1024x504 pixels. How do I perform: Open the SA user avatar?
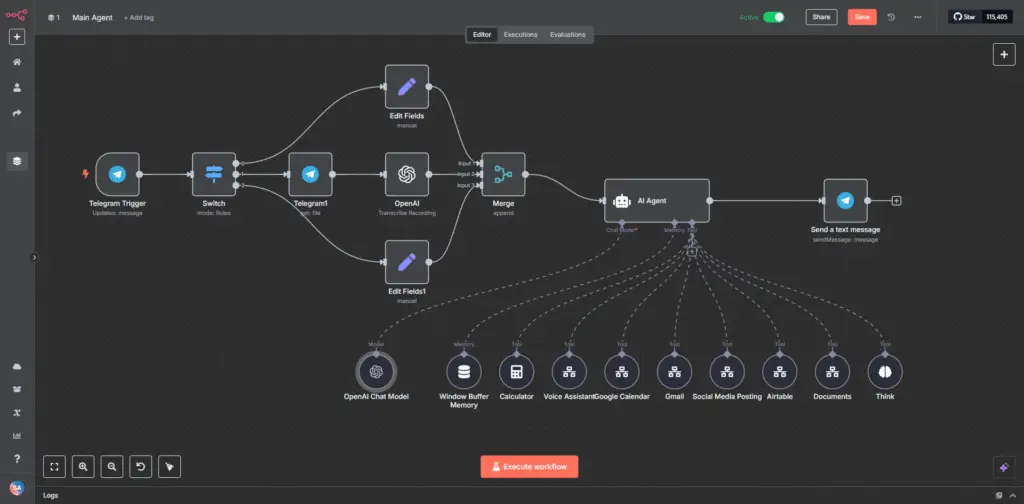click(x=17, y=488)
